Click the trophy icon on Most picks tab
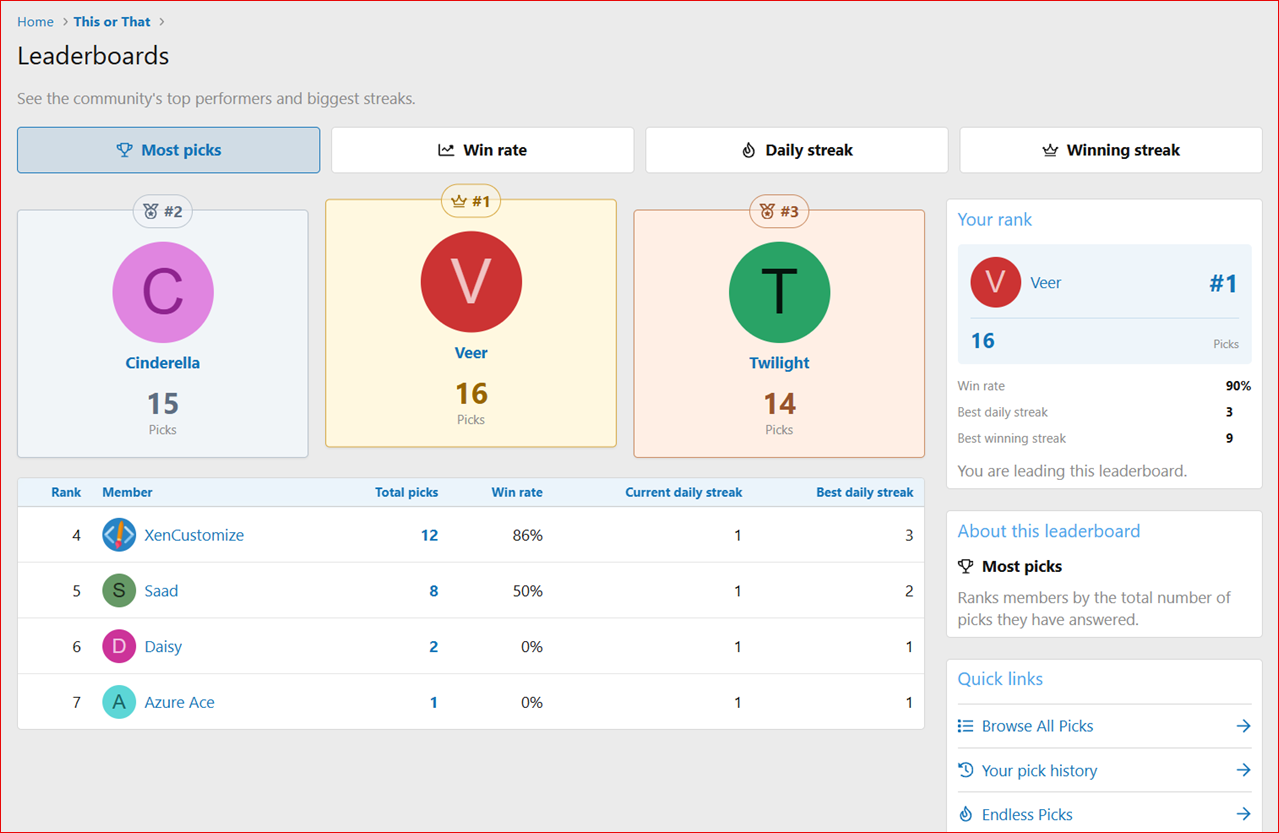 (x=124, y=150)
